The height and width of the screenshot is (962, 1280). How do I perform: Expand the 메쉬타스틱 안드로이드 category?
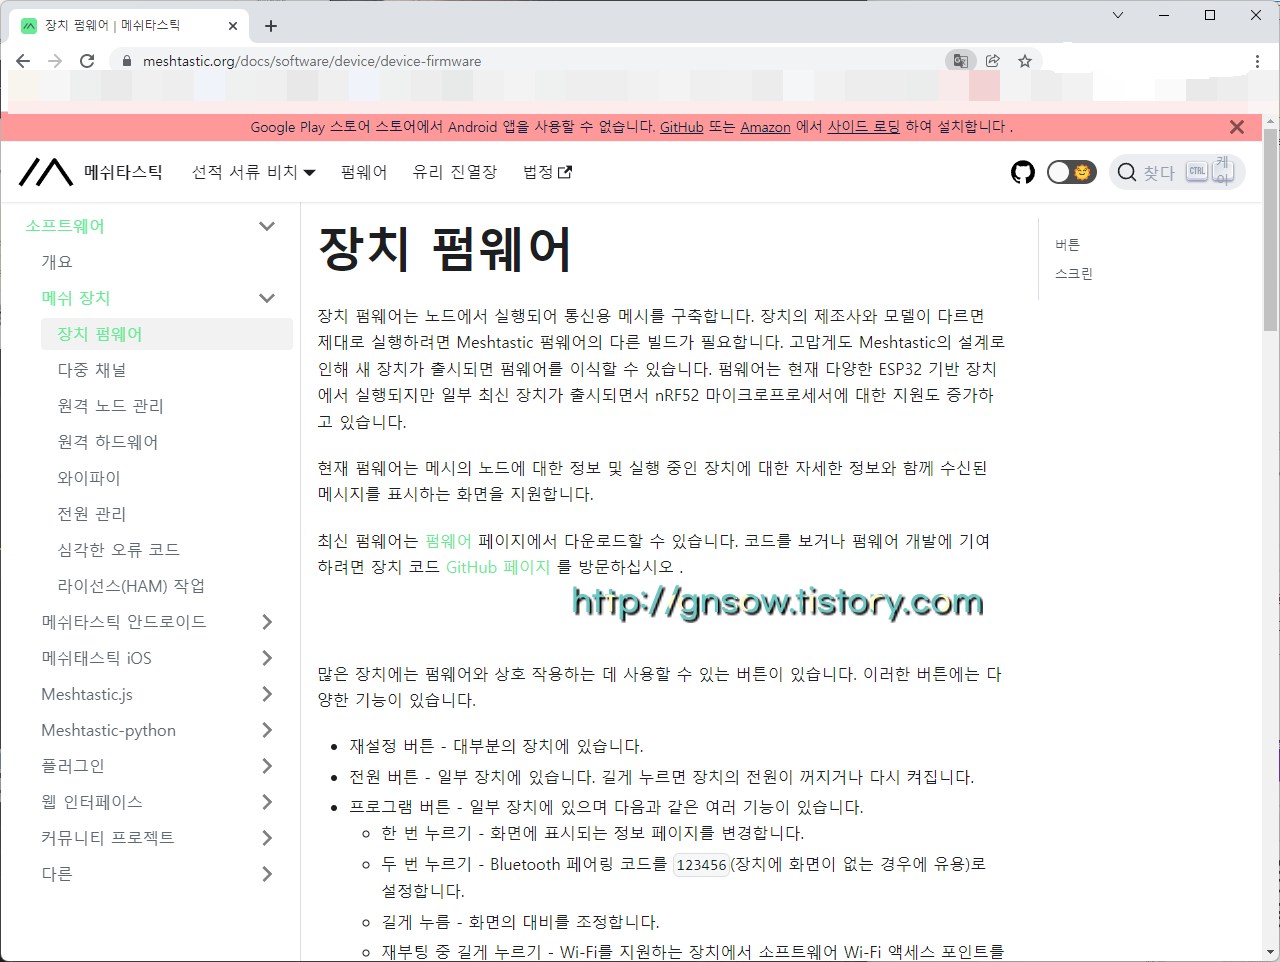click(x=267, y=622)
